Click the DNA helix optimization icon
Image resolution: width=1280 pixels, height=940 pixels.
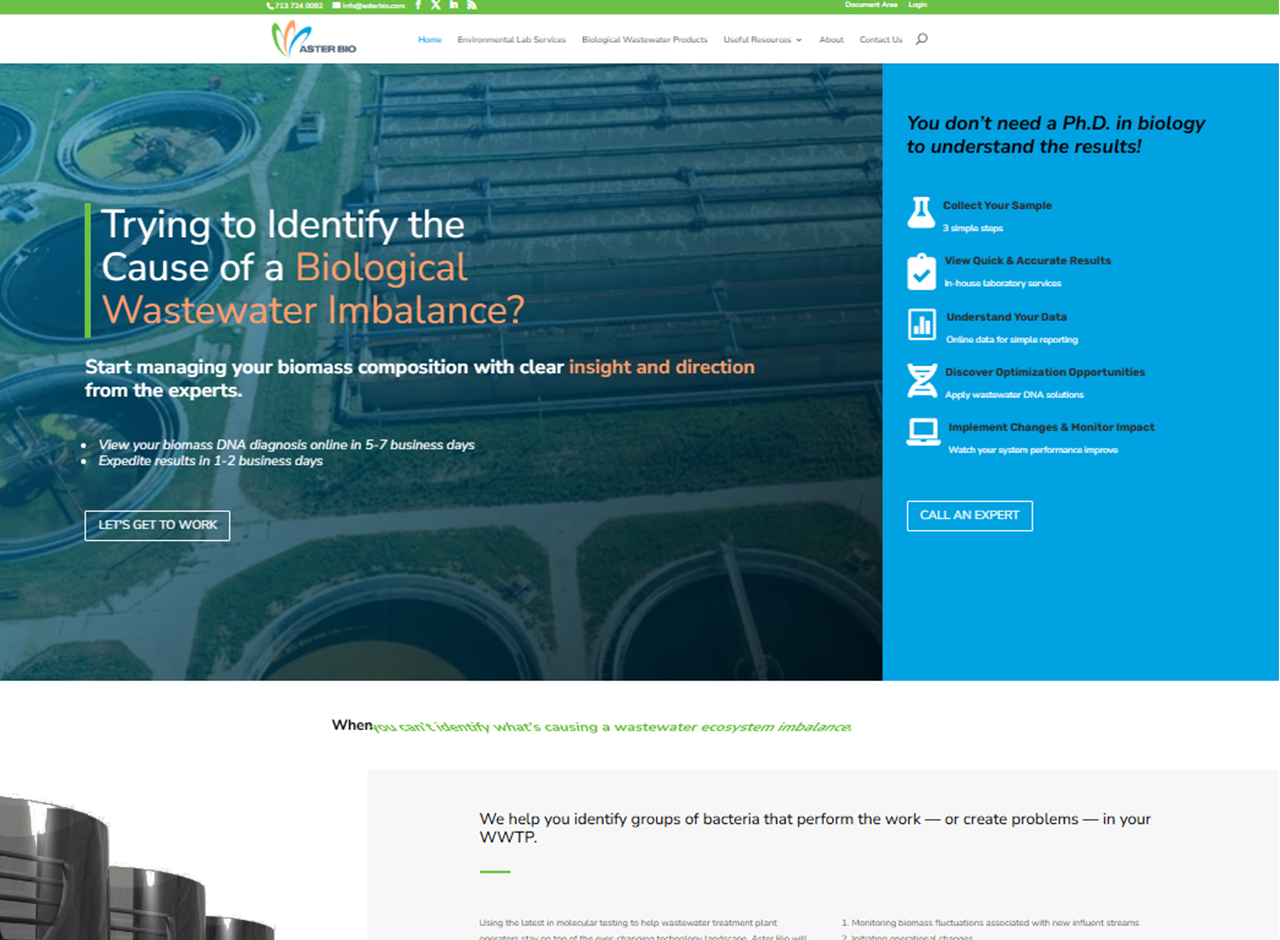click(x=921, y=381)
